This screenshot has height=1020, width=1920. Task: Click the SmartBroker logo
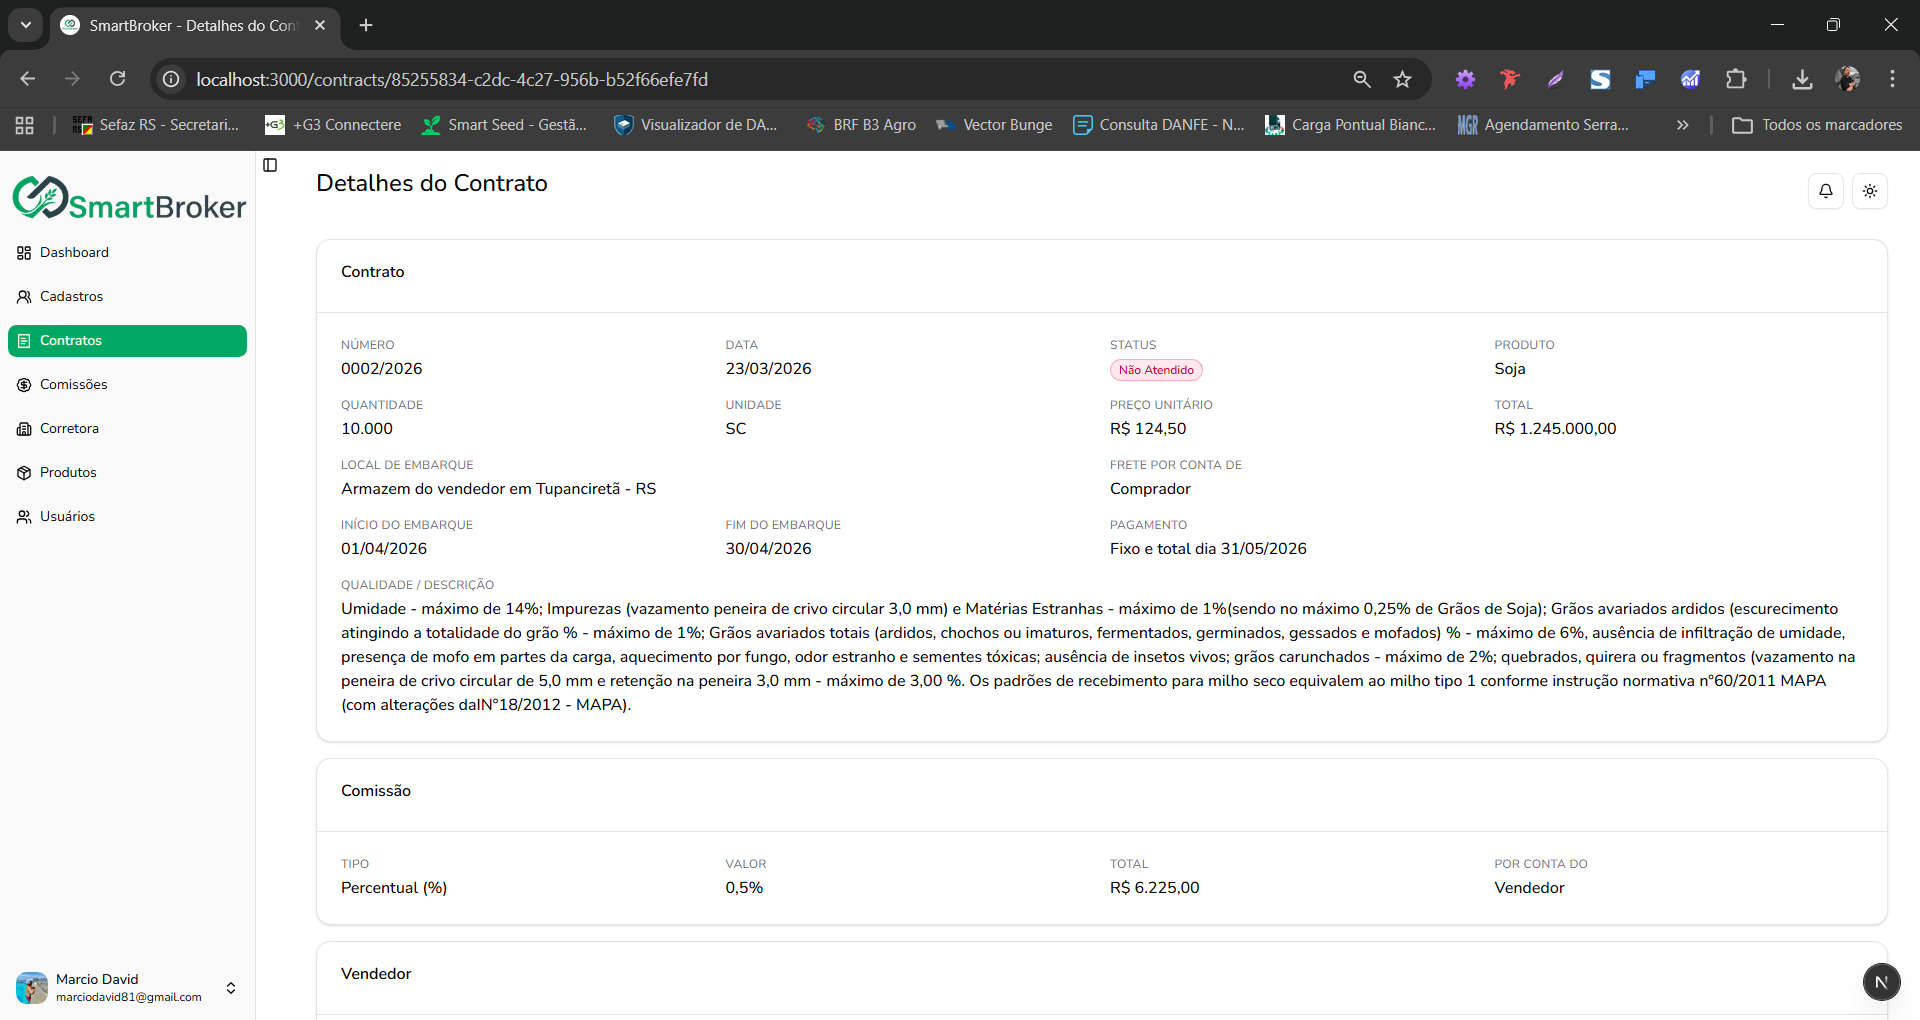(129, 199)
